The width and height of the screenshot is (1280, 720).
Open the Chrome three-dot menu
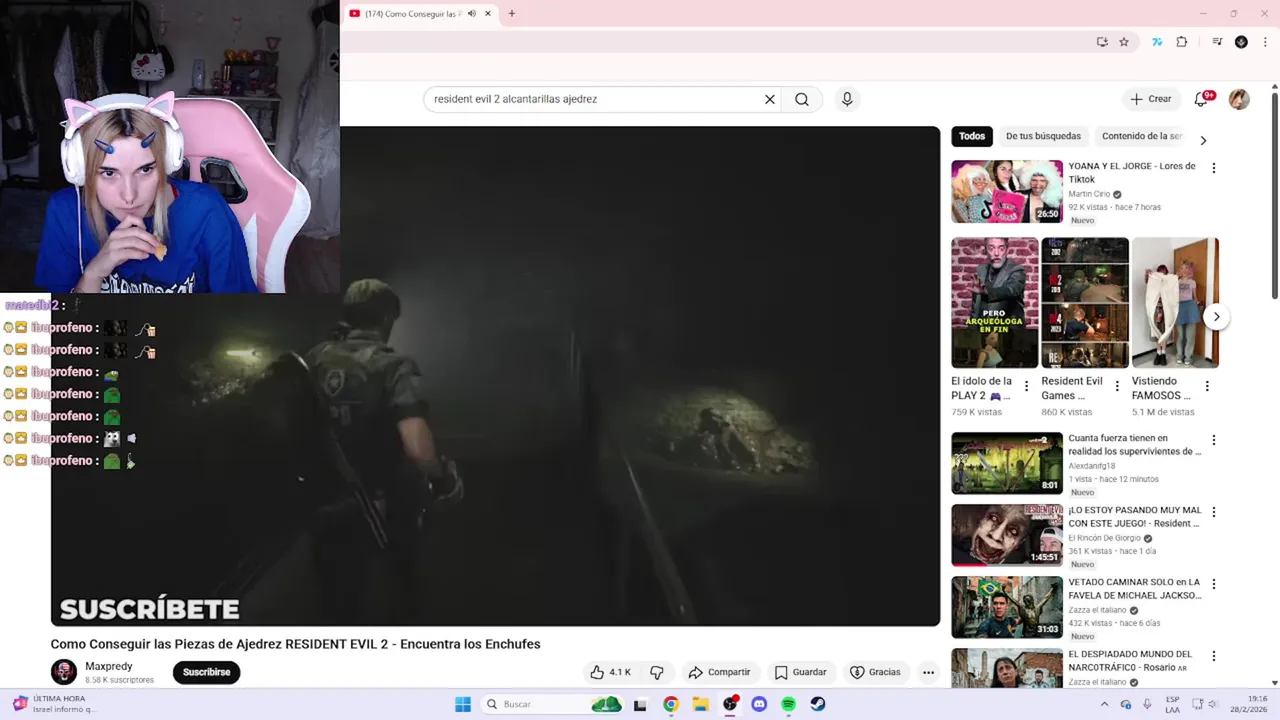[1265, 42]
